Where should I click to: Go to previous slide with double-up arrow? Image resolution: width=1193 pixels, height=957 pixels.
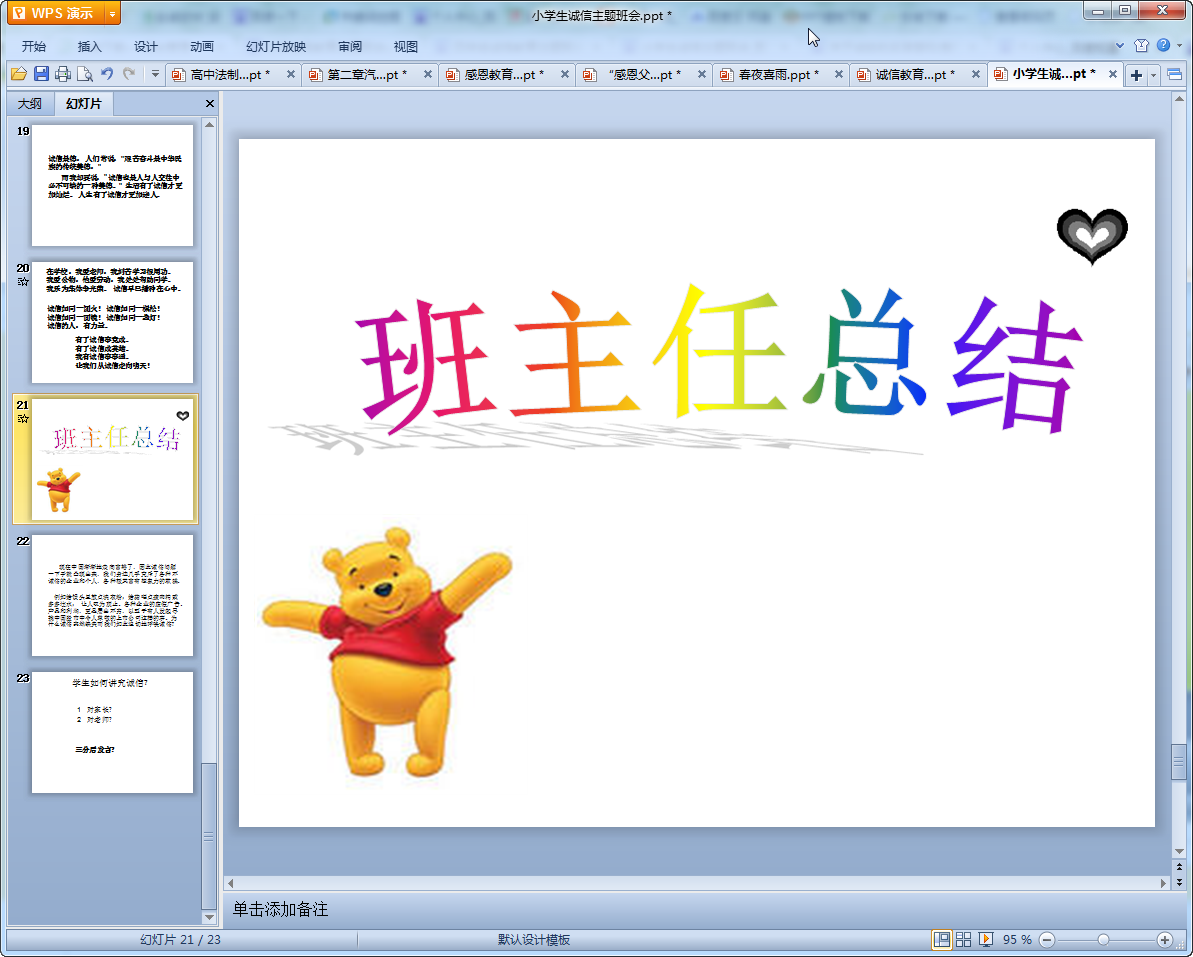pos(1179,866)
